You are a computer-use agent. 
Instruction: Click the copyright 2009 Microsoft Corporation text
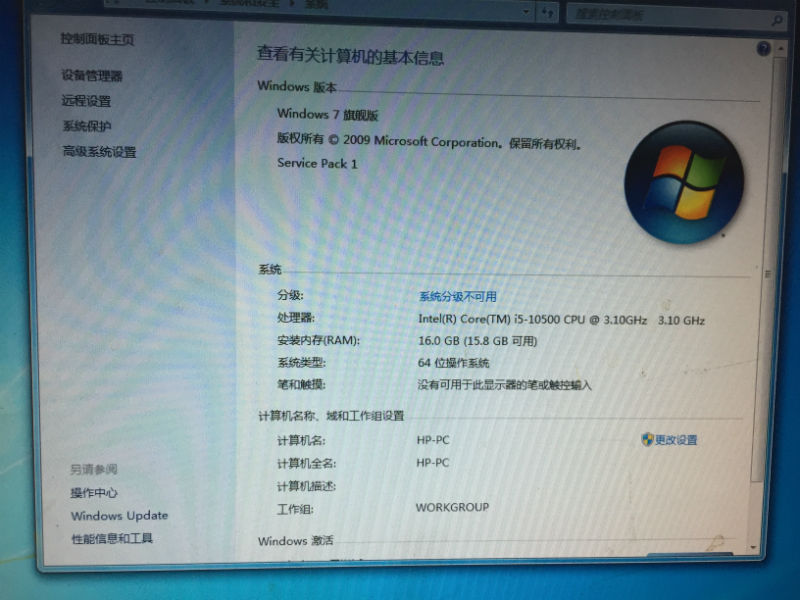[429, 141]
